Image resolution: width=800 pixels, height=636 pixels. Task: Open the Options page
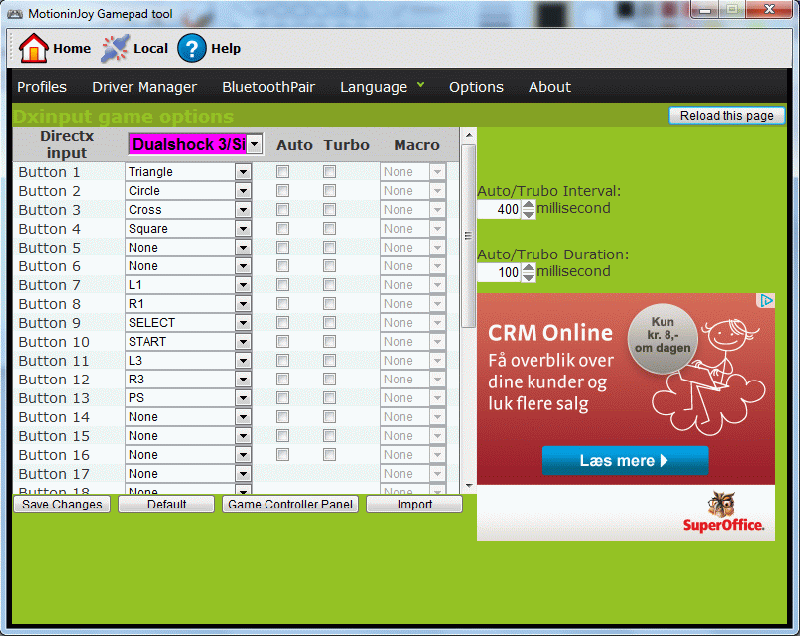pos(476,87)
